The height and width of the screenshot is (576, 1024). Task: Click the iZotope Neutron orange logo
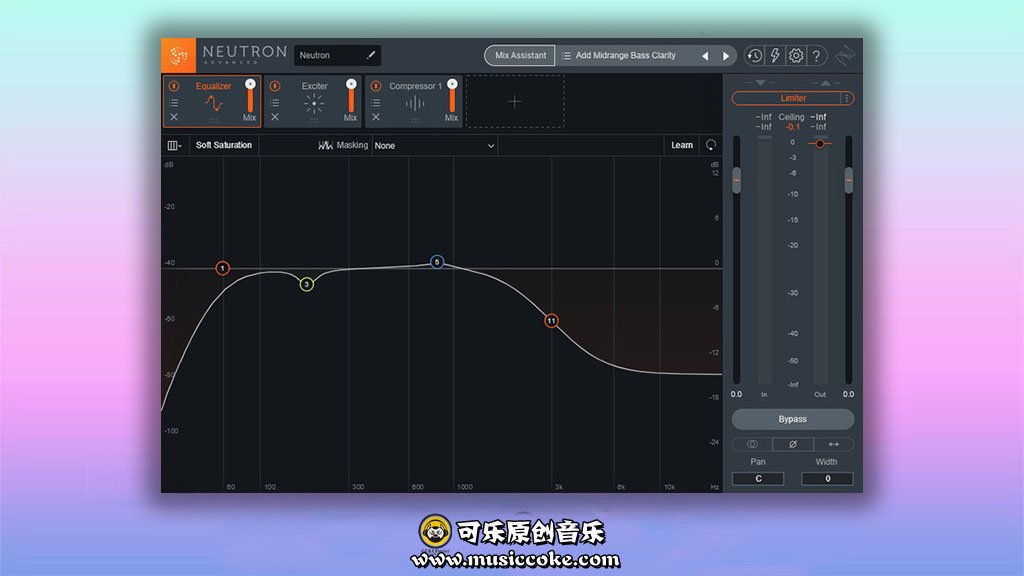click(x=178, y=56)
